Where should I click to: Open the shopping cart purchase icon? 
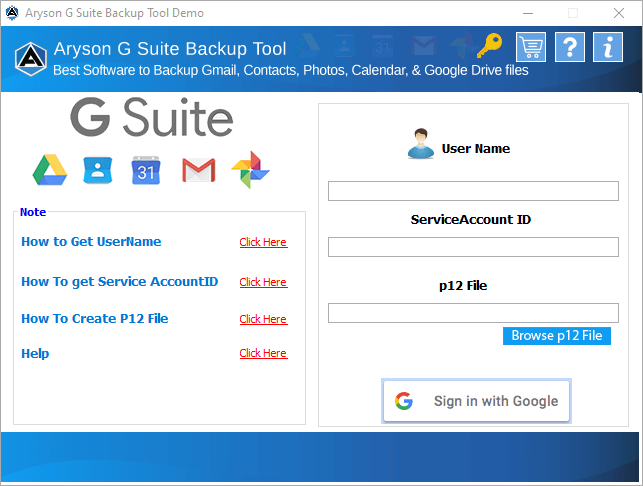tap(531, 47)
